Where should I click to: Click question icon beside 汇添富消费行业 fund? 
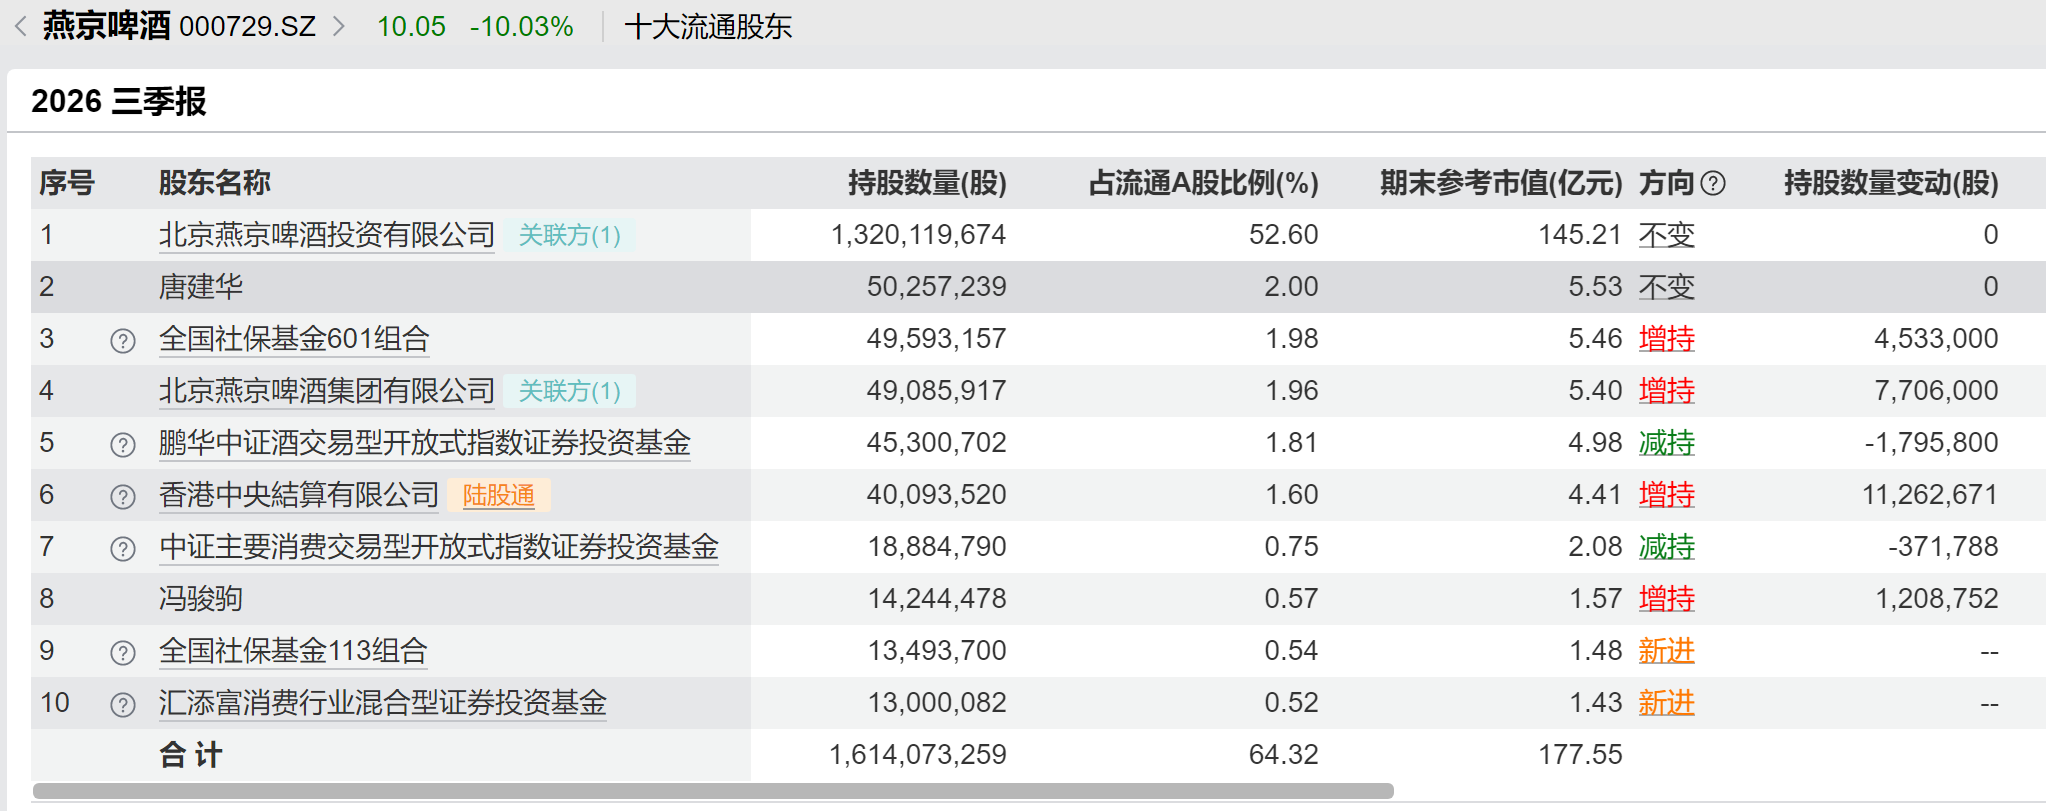(122, 705)
